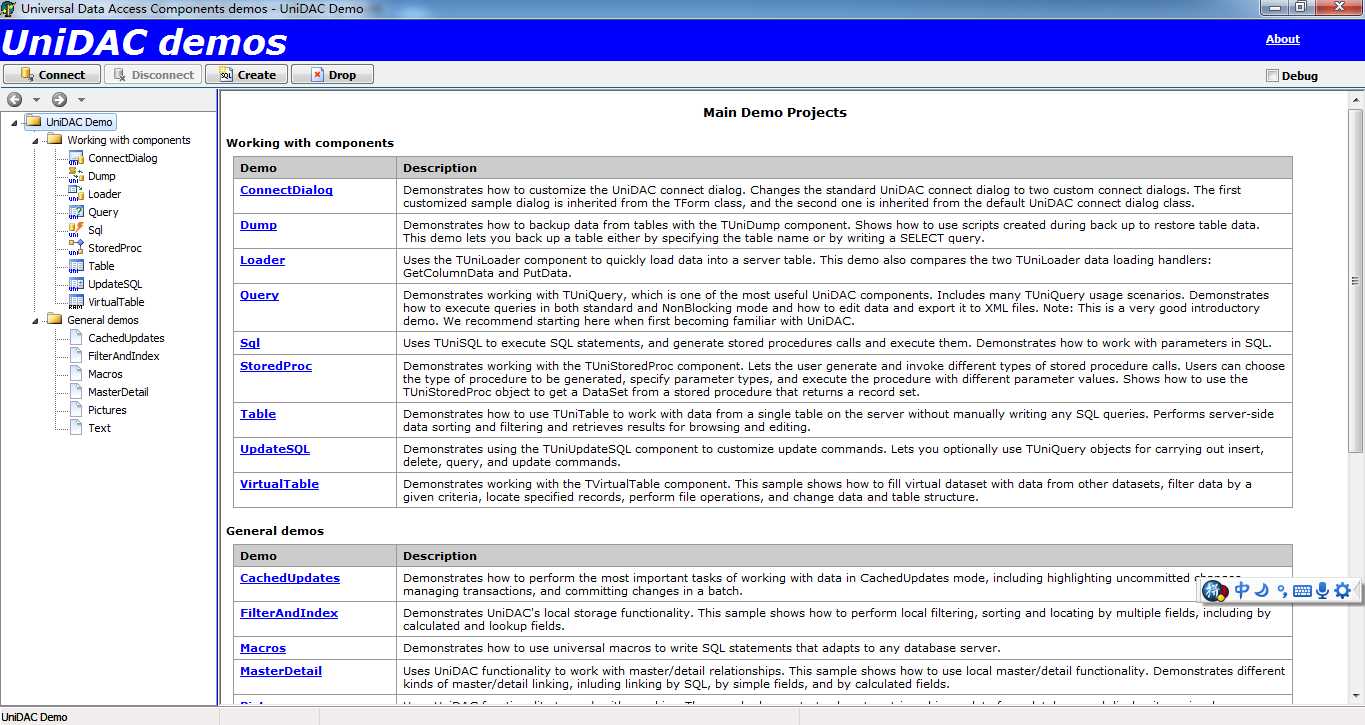The image size is (1365, 725).
Task: Collapse the General demos tree node
Action: [x=36, y=320]
